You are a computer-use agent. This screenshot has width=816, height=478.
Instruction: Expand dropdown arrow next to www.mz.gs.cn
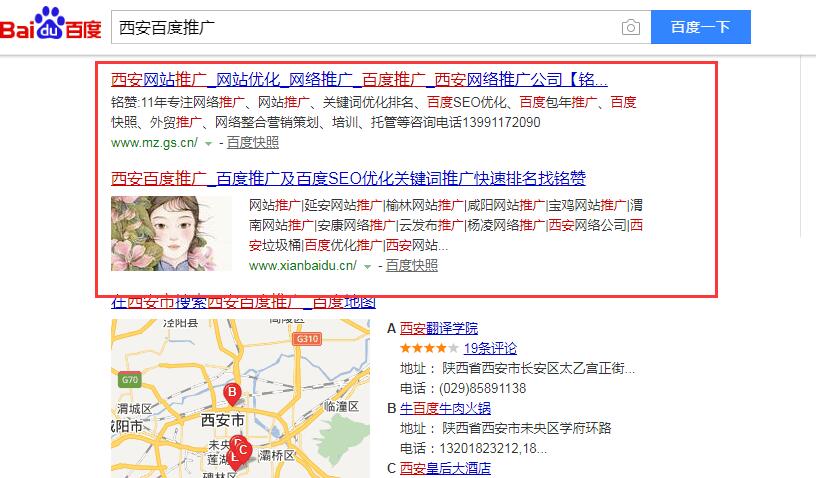coord(208,143)
